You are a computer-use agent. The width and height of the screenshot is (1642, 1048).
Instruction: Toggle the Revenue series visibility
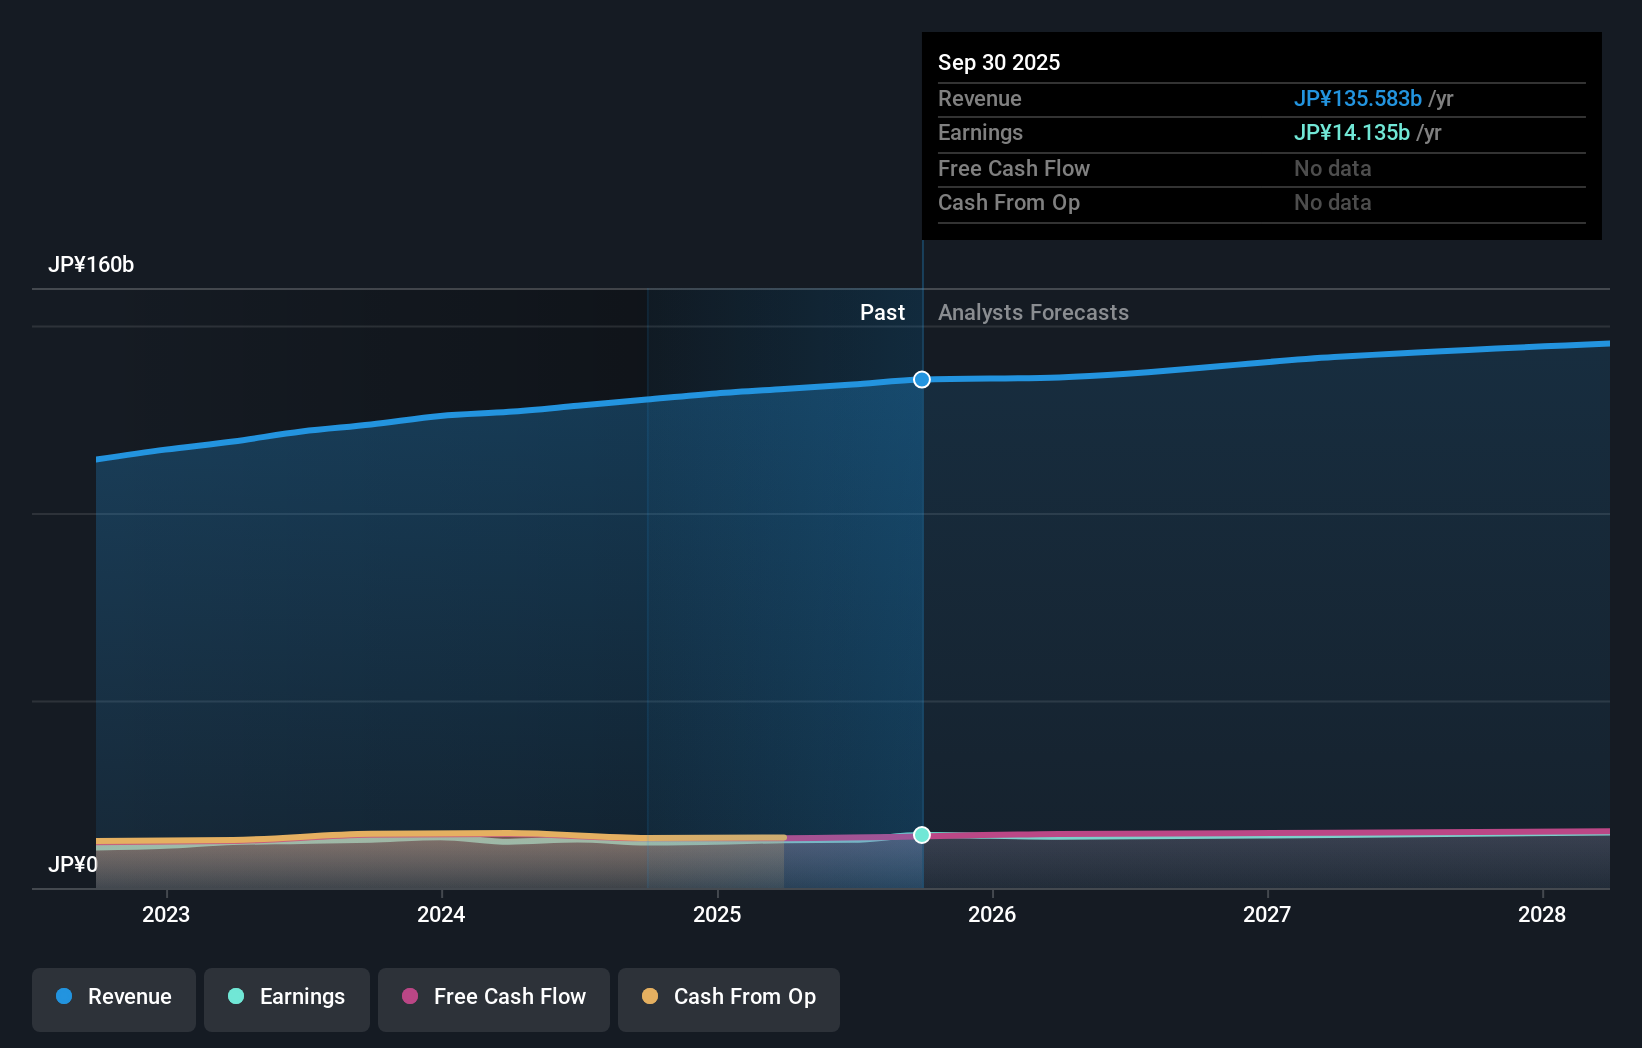click(113, 997)
